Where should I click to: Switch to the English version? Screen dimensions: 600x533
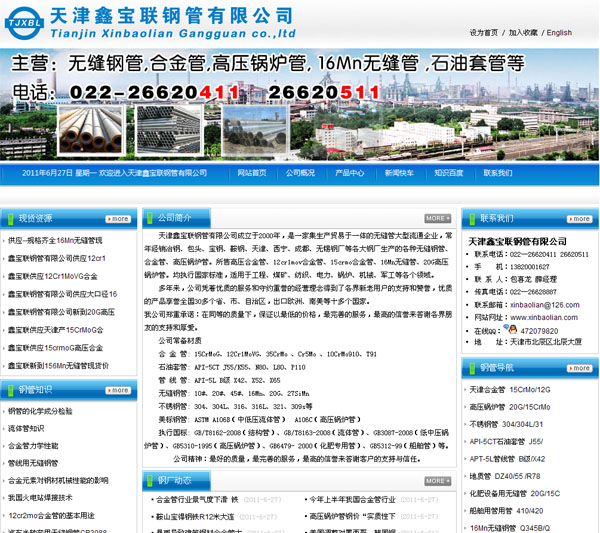559,33
